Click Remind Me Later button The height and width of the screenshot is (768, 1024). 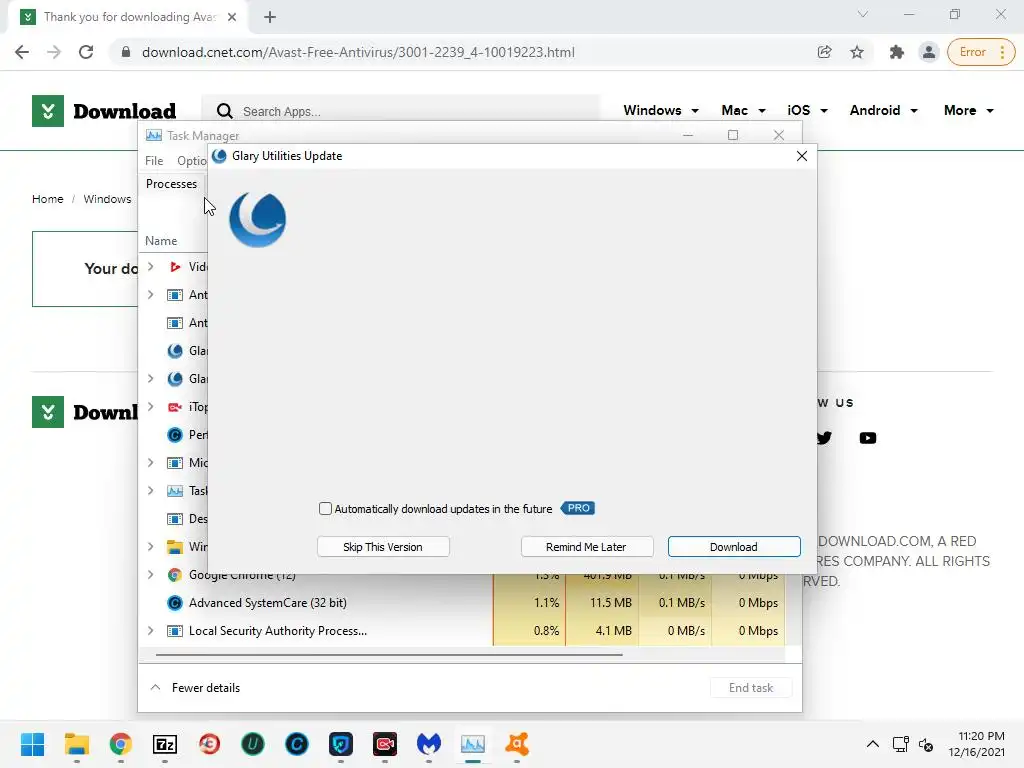(x=586, y=547)
